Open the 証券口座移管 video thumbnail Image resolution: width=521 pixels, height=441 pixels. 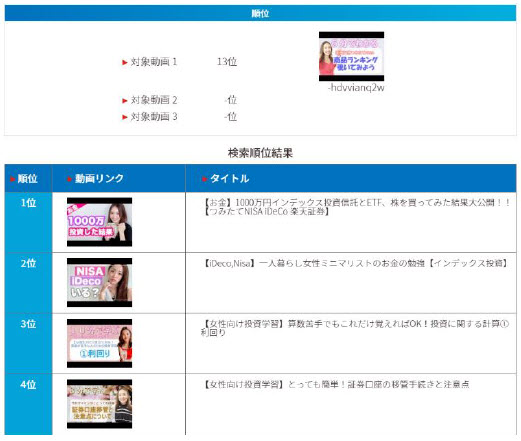pos(99,404)
